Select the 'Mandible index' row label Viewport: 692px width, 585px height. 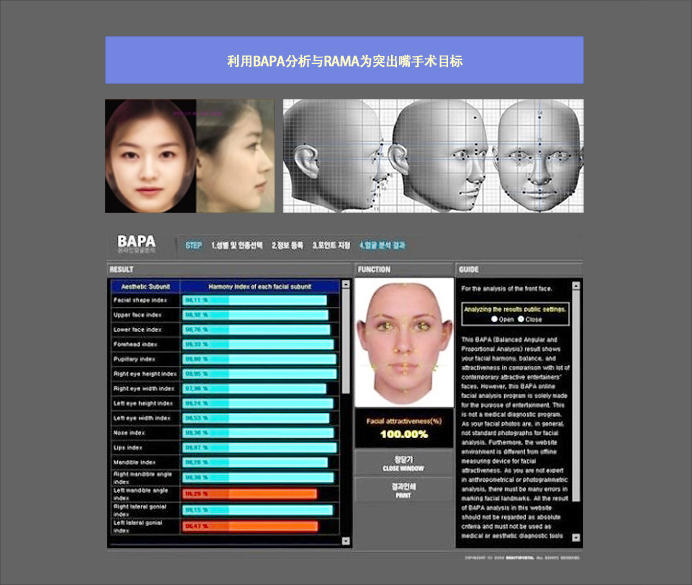(134, 462)
